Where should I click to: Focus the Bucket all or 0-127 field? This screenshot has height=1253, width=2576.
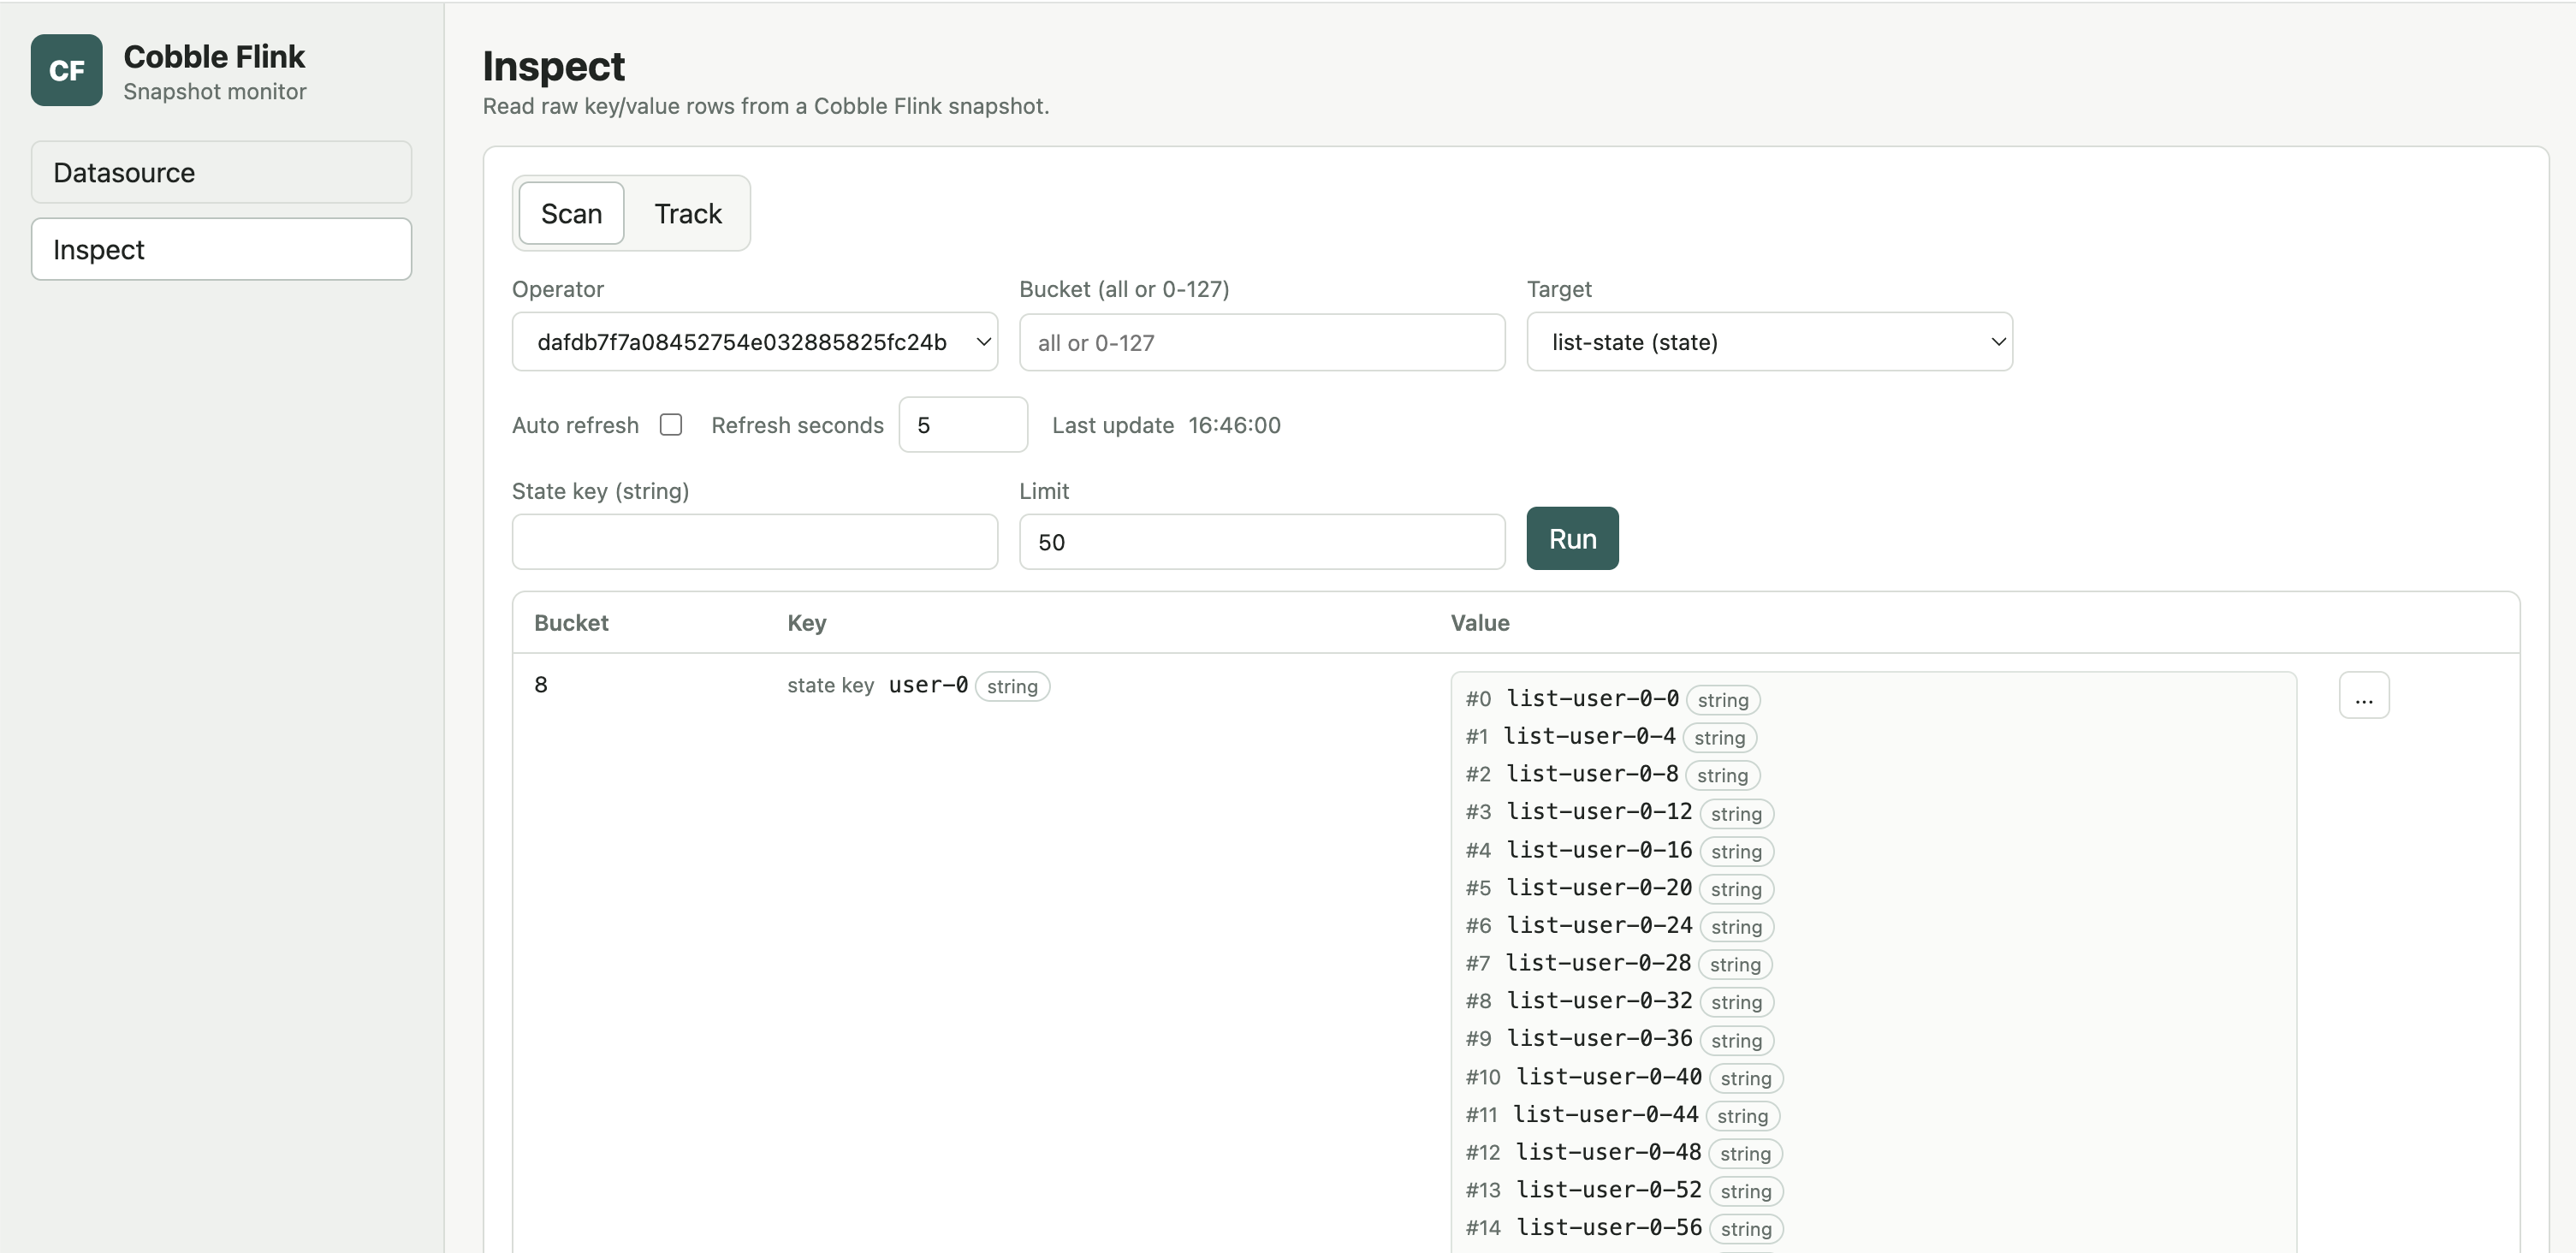[x=1262, y=342]
